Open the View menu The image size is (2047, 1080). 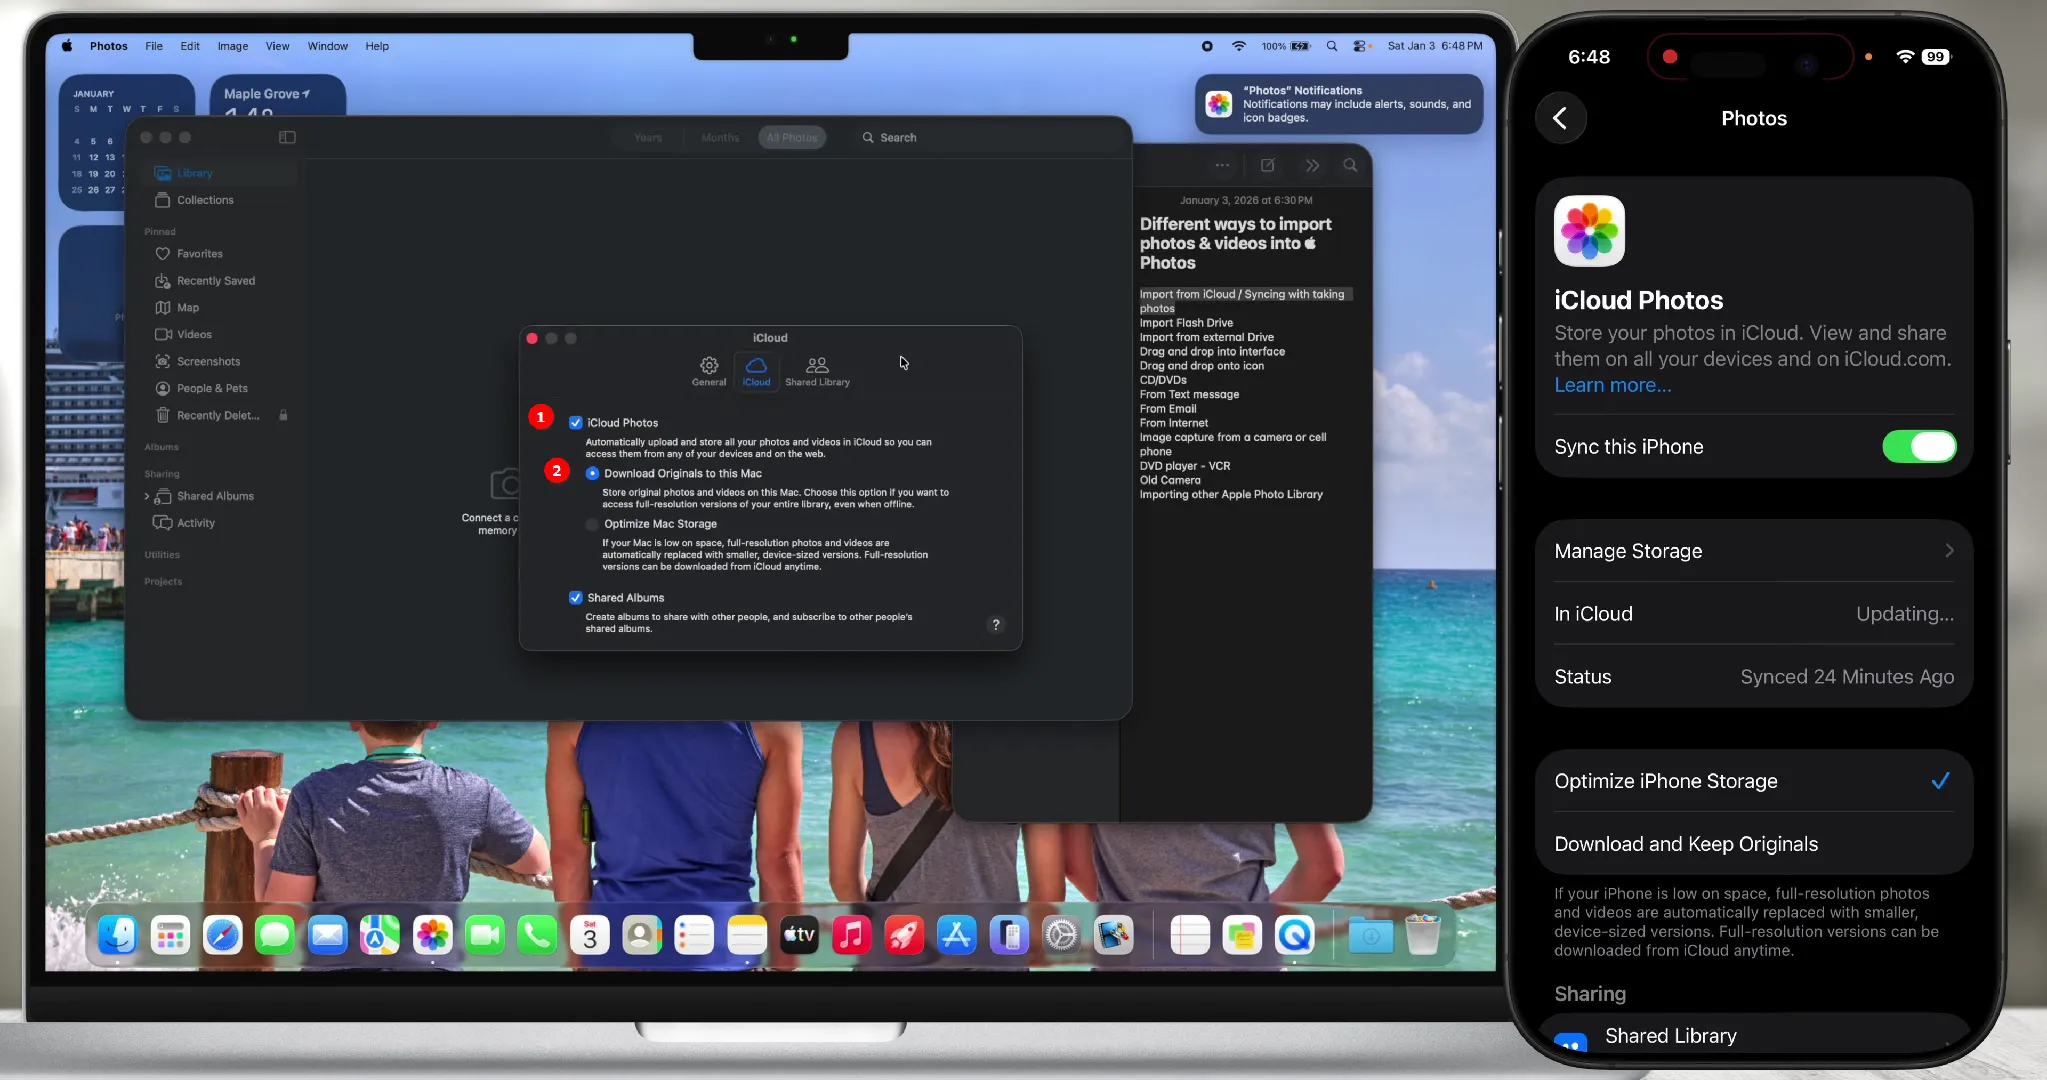click(x=277, y=46)
